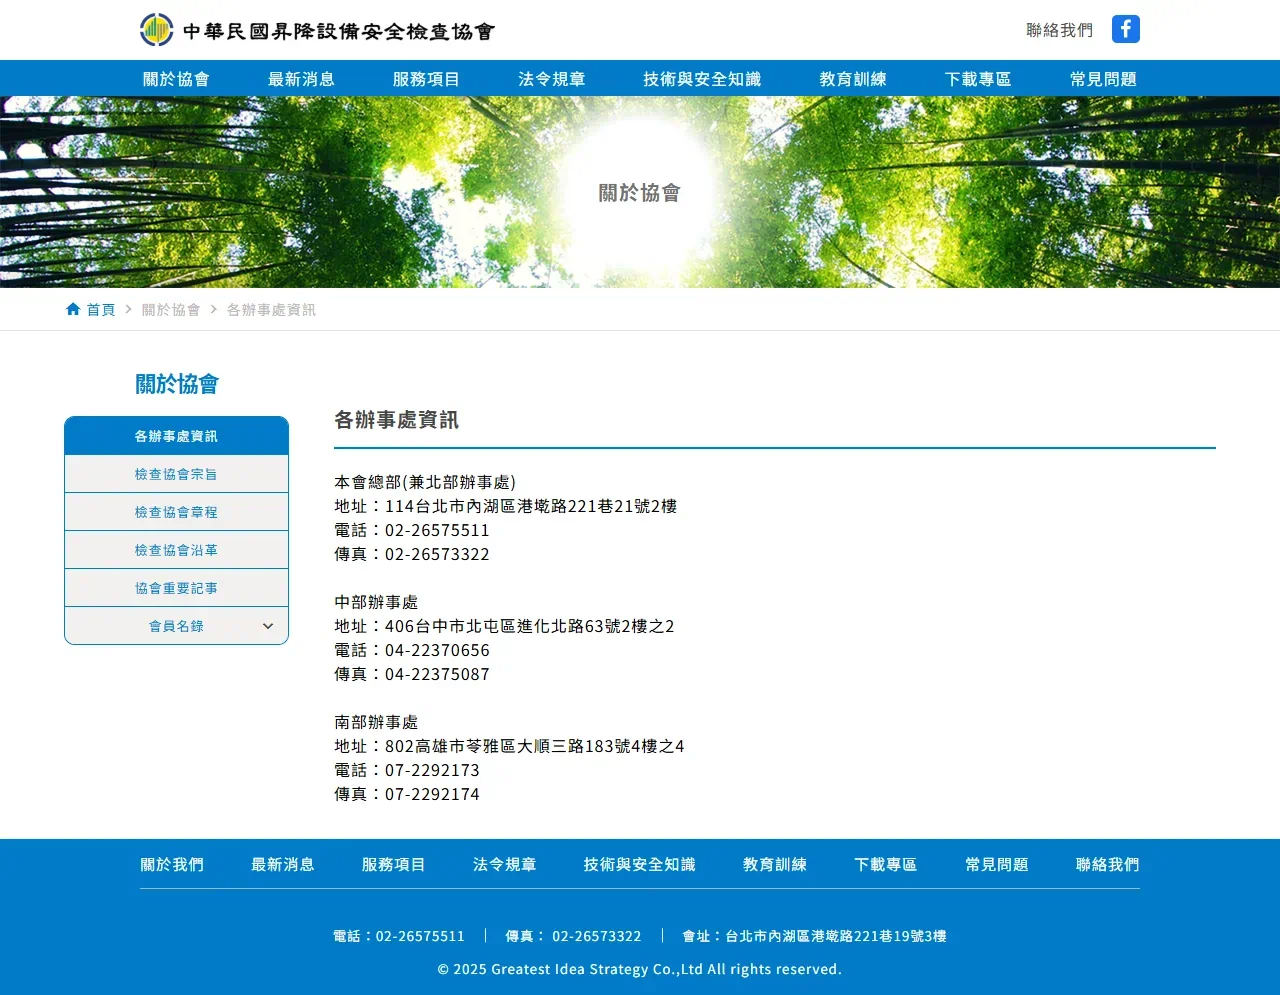Image resolution: width=1280 pixels, height=995 pixels.
Task: Select 各辦事處資訊 in the sidebar
Action: 176,435
